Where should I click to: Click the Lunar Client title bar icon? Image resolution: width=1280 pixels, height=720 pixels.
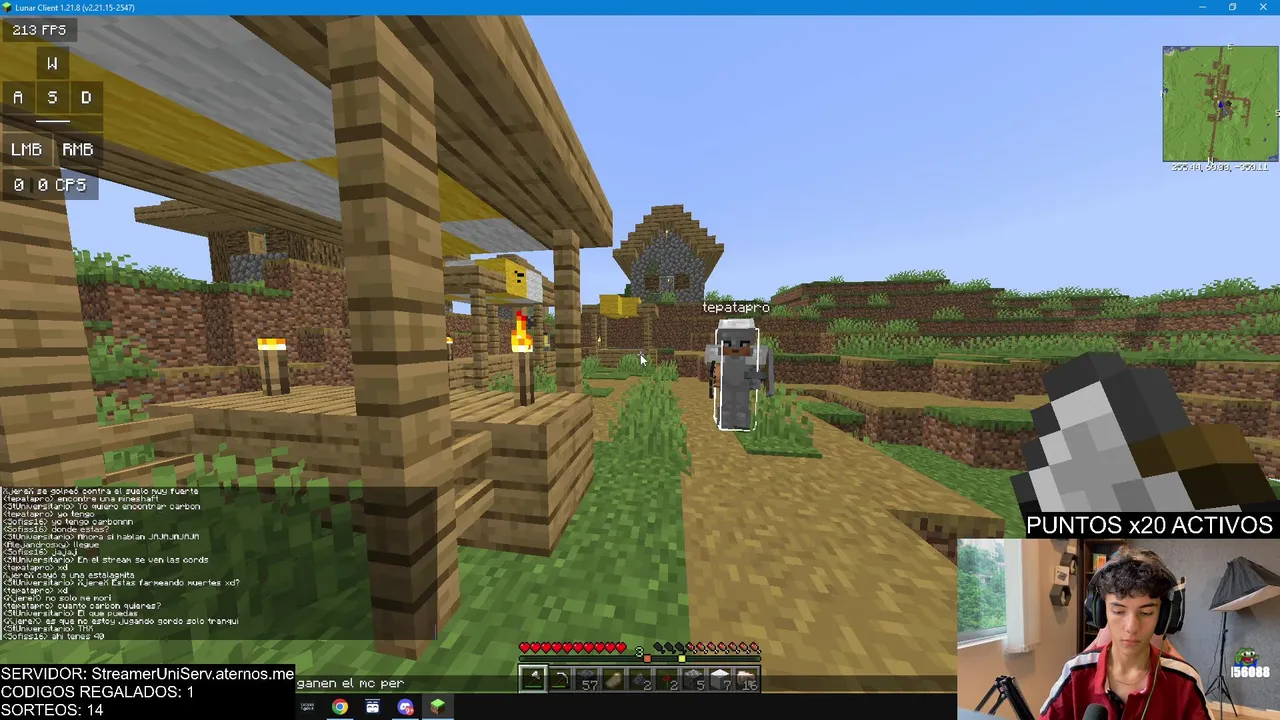(x=7, y=7)
